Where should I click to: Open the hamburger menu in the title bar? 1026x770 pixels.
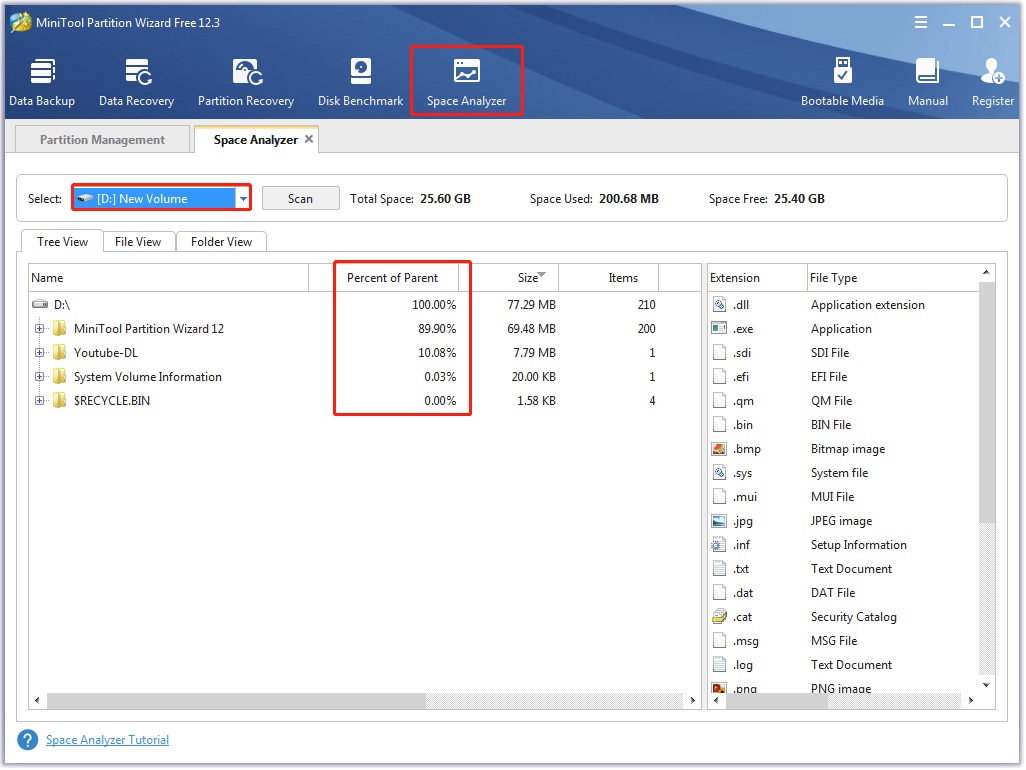[x=920, y=21]
